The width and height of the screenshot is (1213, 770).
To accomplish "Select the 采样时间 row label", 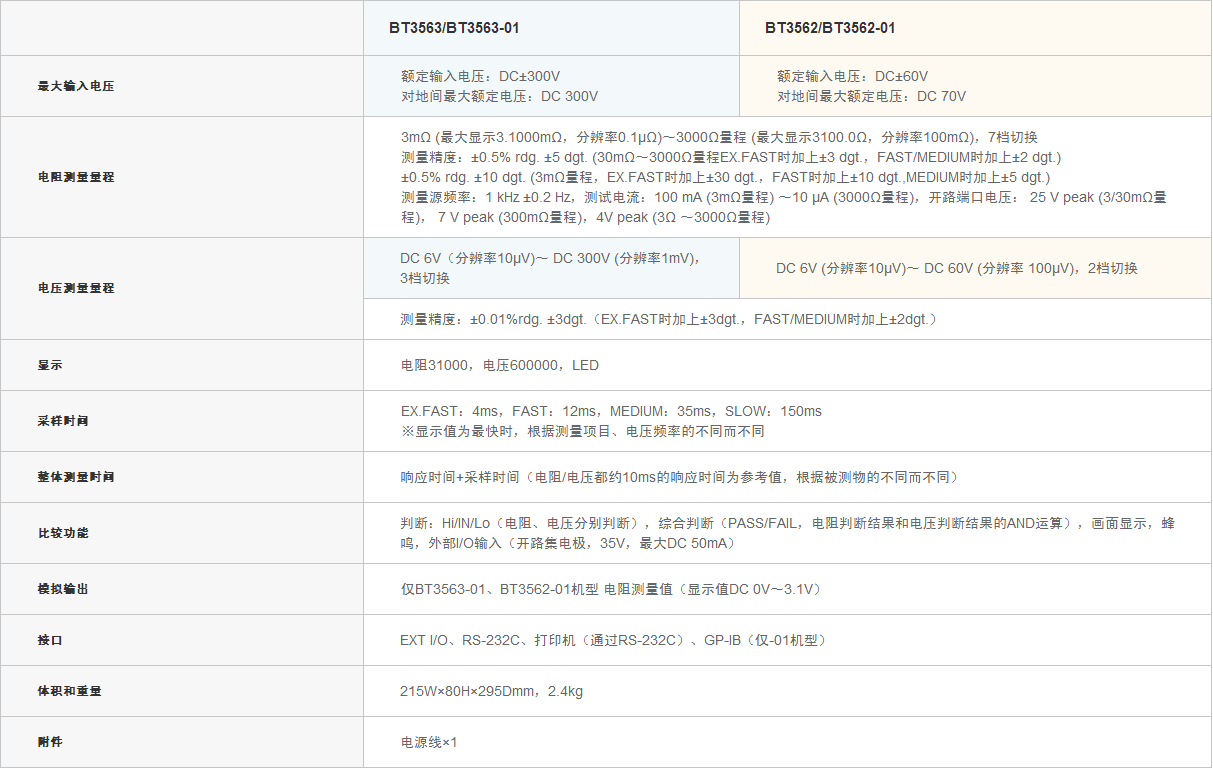I will point(63,421).
